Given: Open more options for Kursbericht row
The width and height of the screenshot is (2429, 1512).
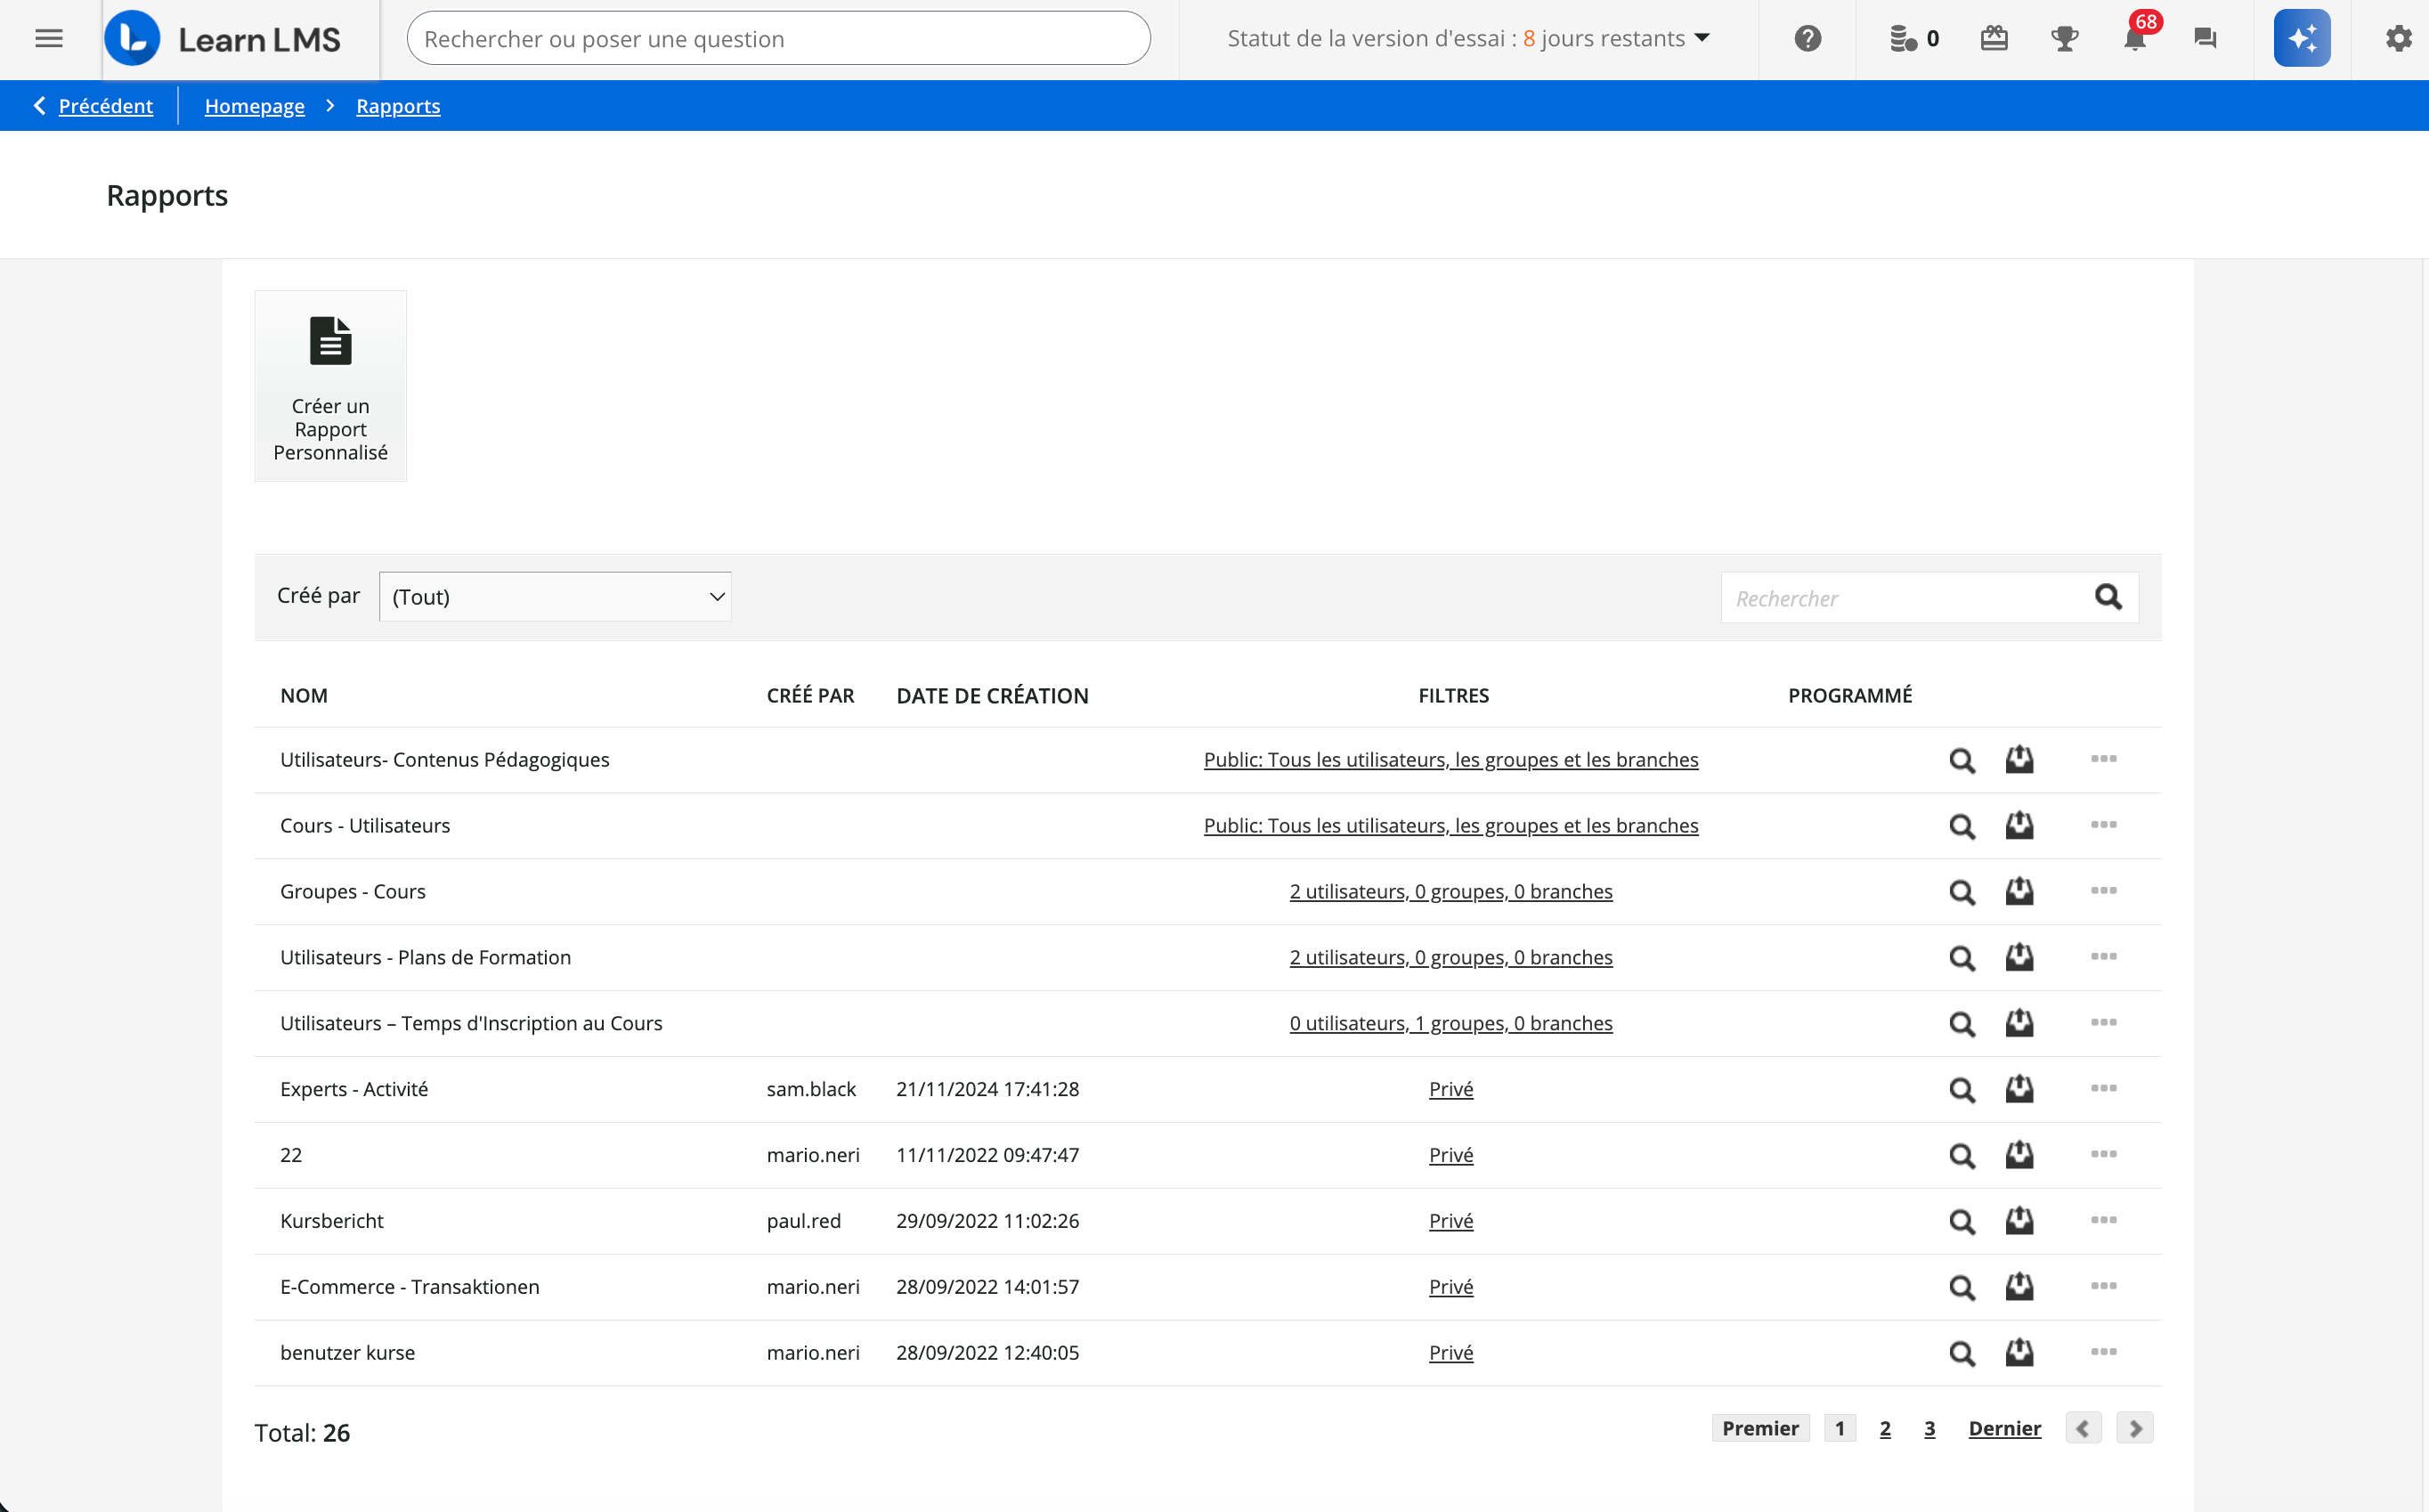Looking at the screenshot, I should (2103, 1220).
